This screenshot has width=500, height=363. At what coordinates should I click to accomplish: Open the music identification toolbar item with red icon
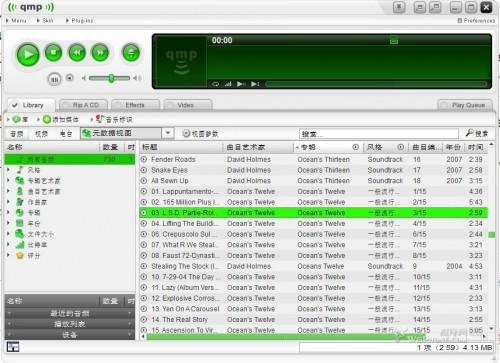click(x=112, y=119)
